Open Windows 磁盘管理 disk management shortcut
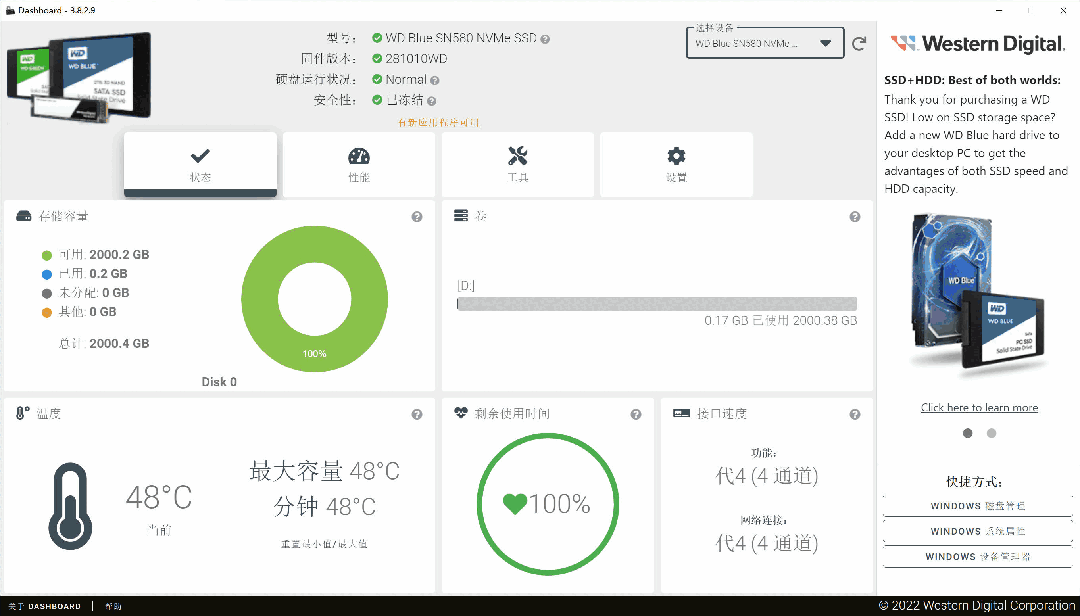The width and height of the screenshot is (1080, 616). (x=978, y=506)
